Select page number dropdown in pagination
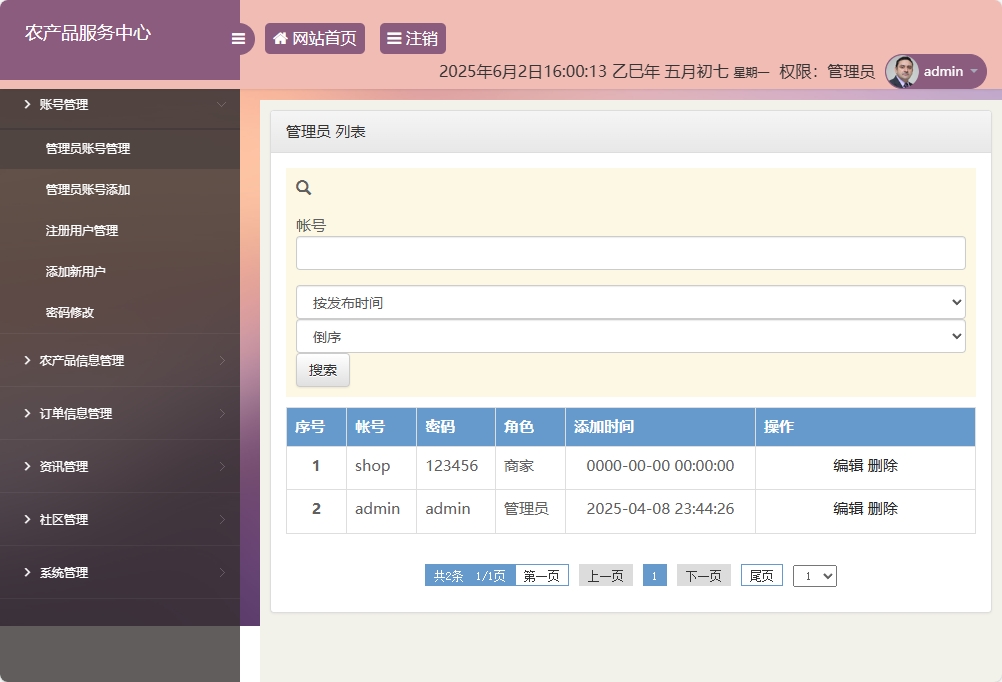This screenshot has height=682, width=1002. click(x=814, y=576)
